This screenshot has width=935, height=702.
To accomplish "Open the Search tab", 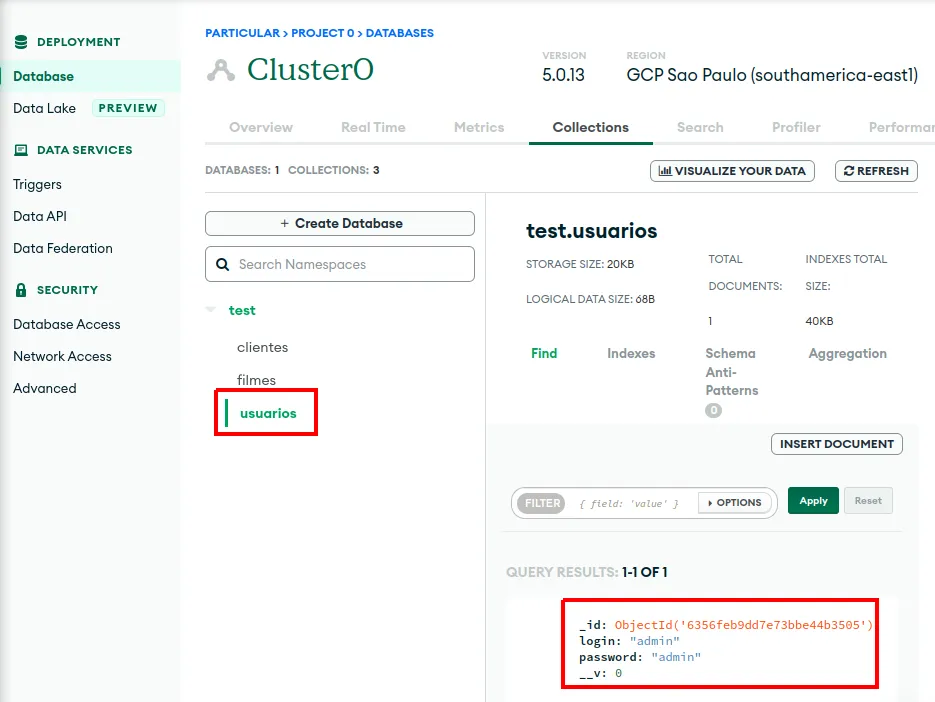I will coord(700,127).
